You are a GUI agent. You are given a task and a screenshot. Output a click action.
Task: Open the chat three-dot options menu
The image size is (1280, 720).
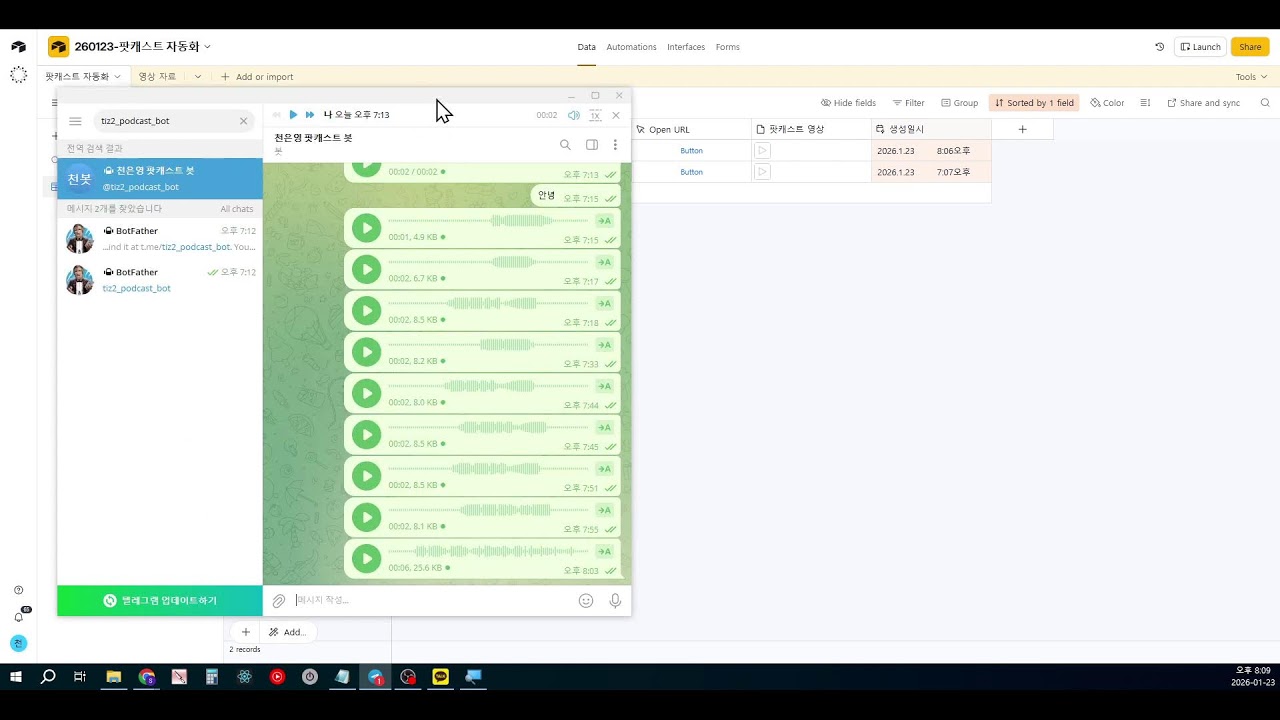coord(615,145)
